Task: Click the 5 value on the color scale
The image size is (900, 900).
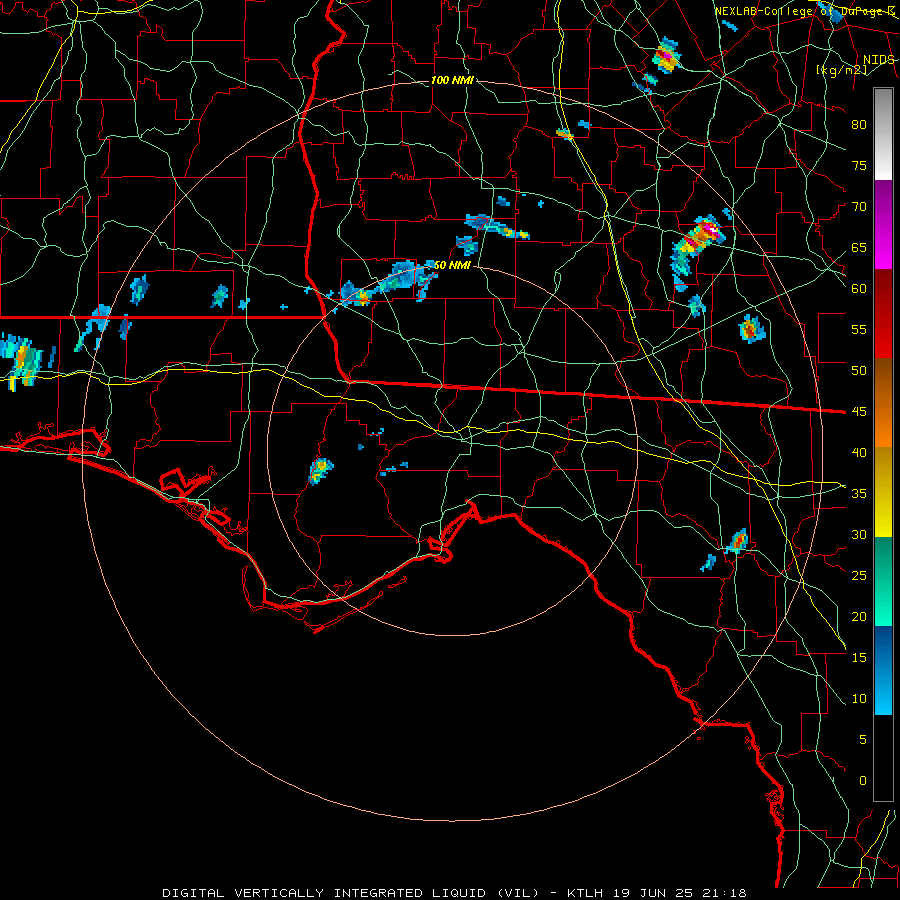Action: point(863,740)
